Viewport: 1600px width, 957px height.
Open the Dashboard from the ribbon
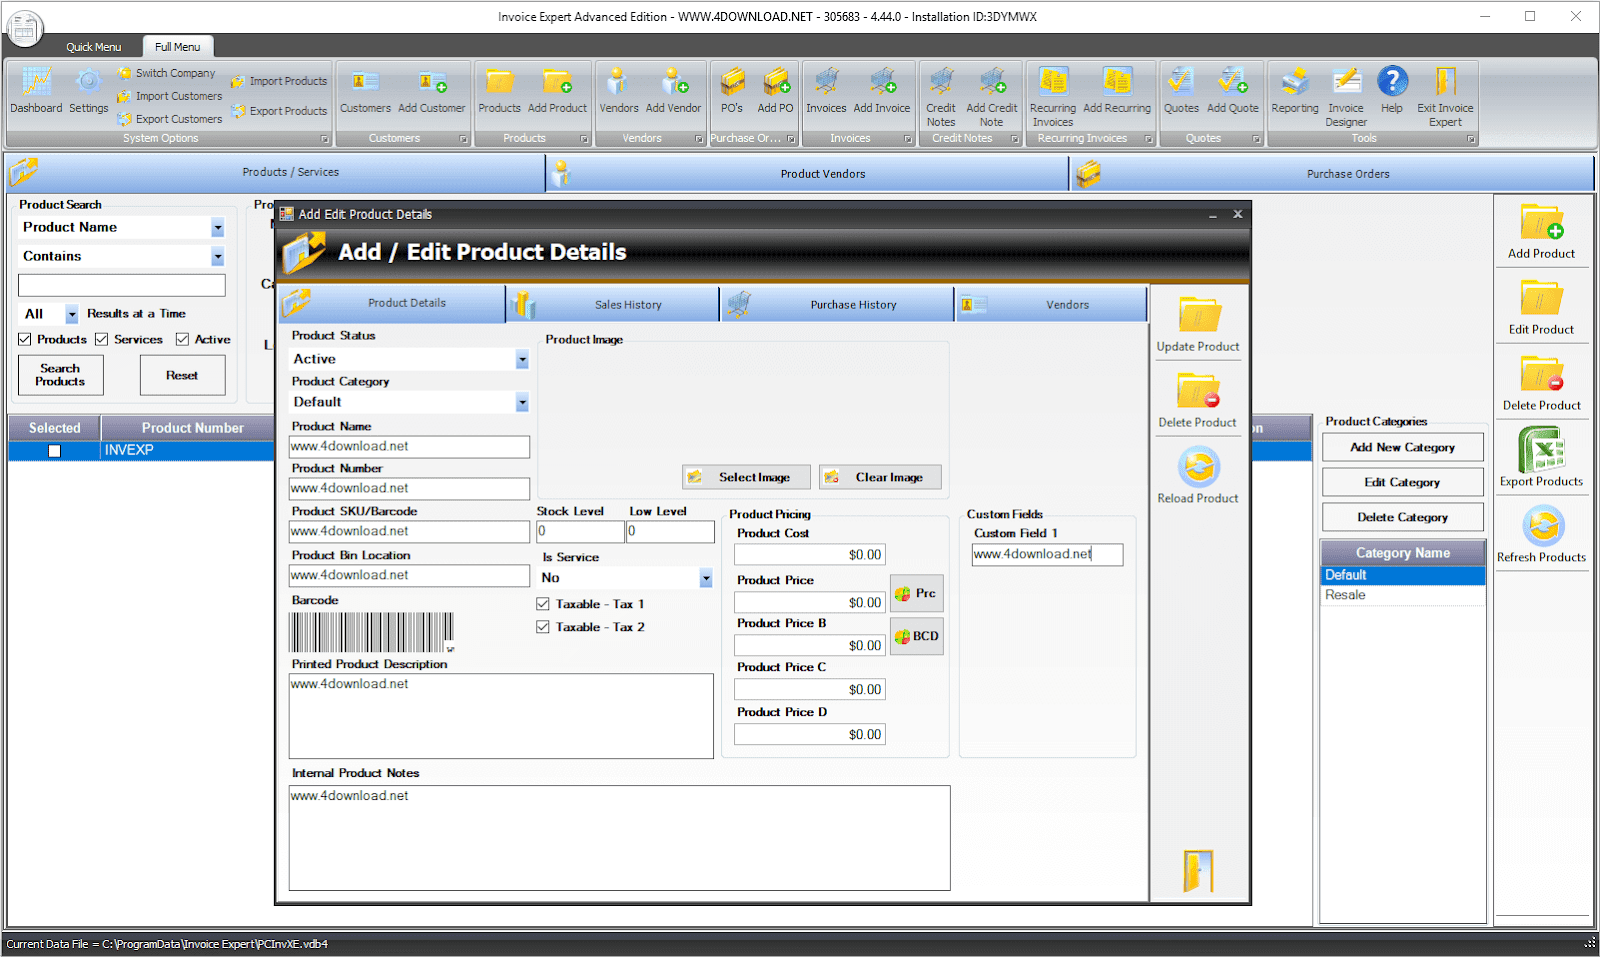[x=36, y=90]
